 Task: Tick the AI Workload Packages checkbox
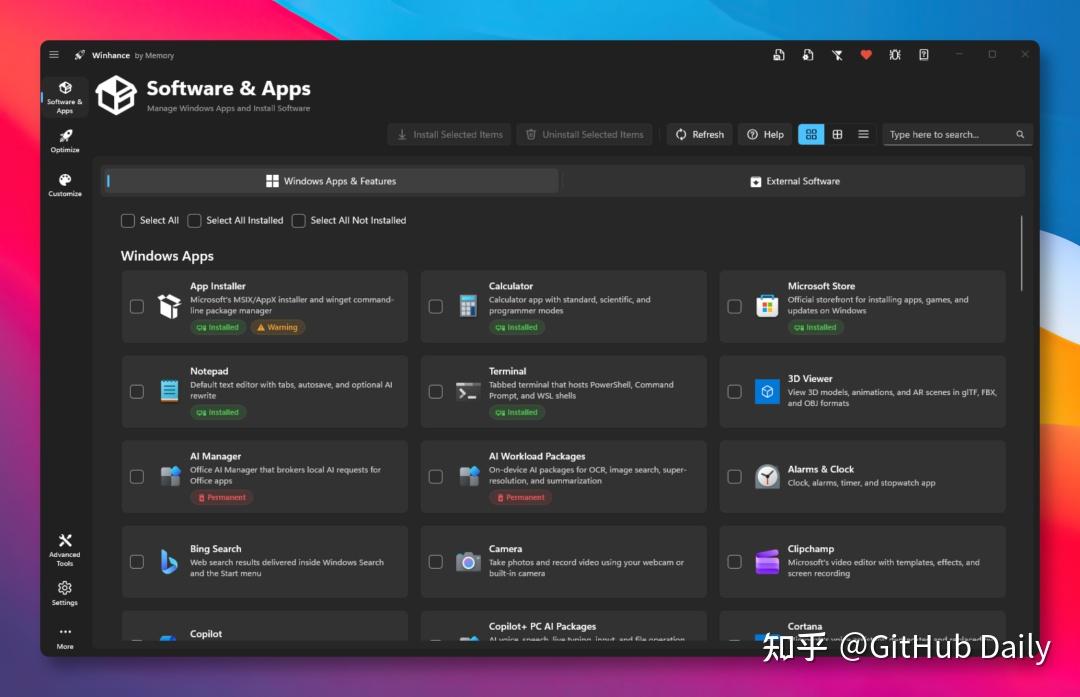[x=436, y=477]
